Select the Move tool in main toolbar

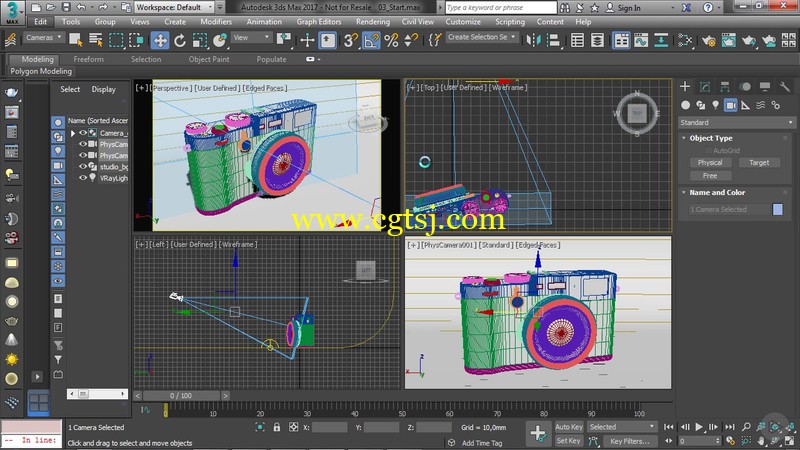(160, 40)
